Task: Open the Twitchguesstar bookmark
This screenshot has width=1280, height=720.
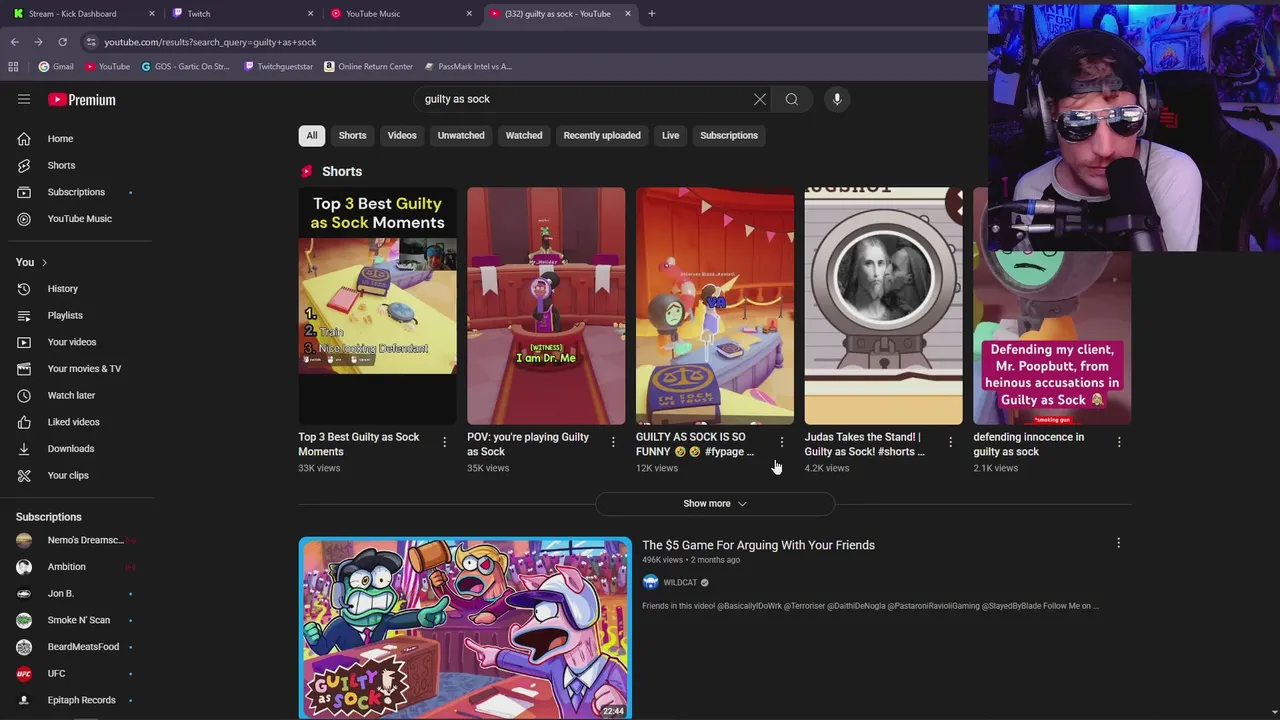Action: click(x=279, y=67)
